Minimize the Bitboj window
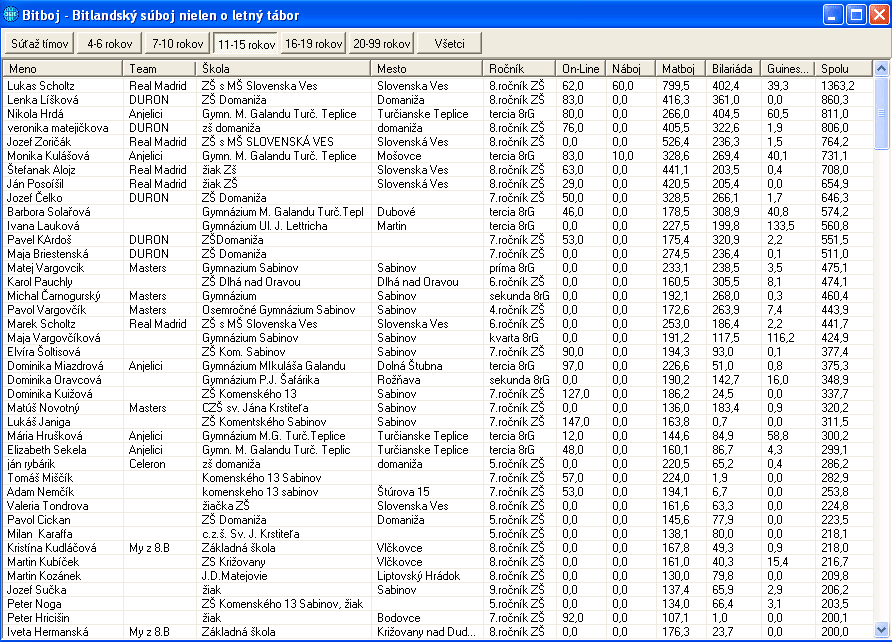The image size is (892, 642). tap(834, 15)
